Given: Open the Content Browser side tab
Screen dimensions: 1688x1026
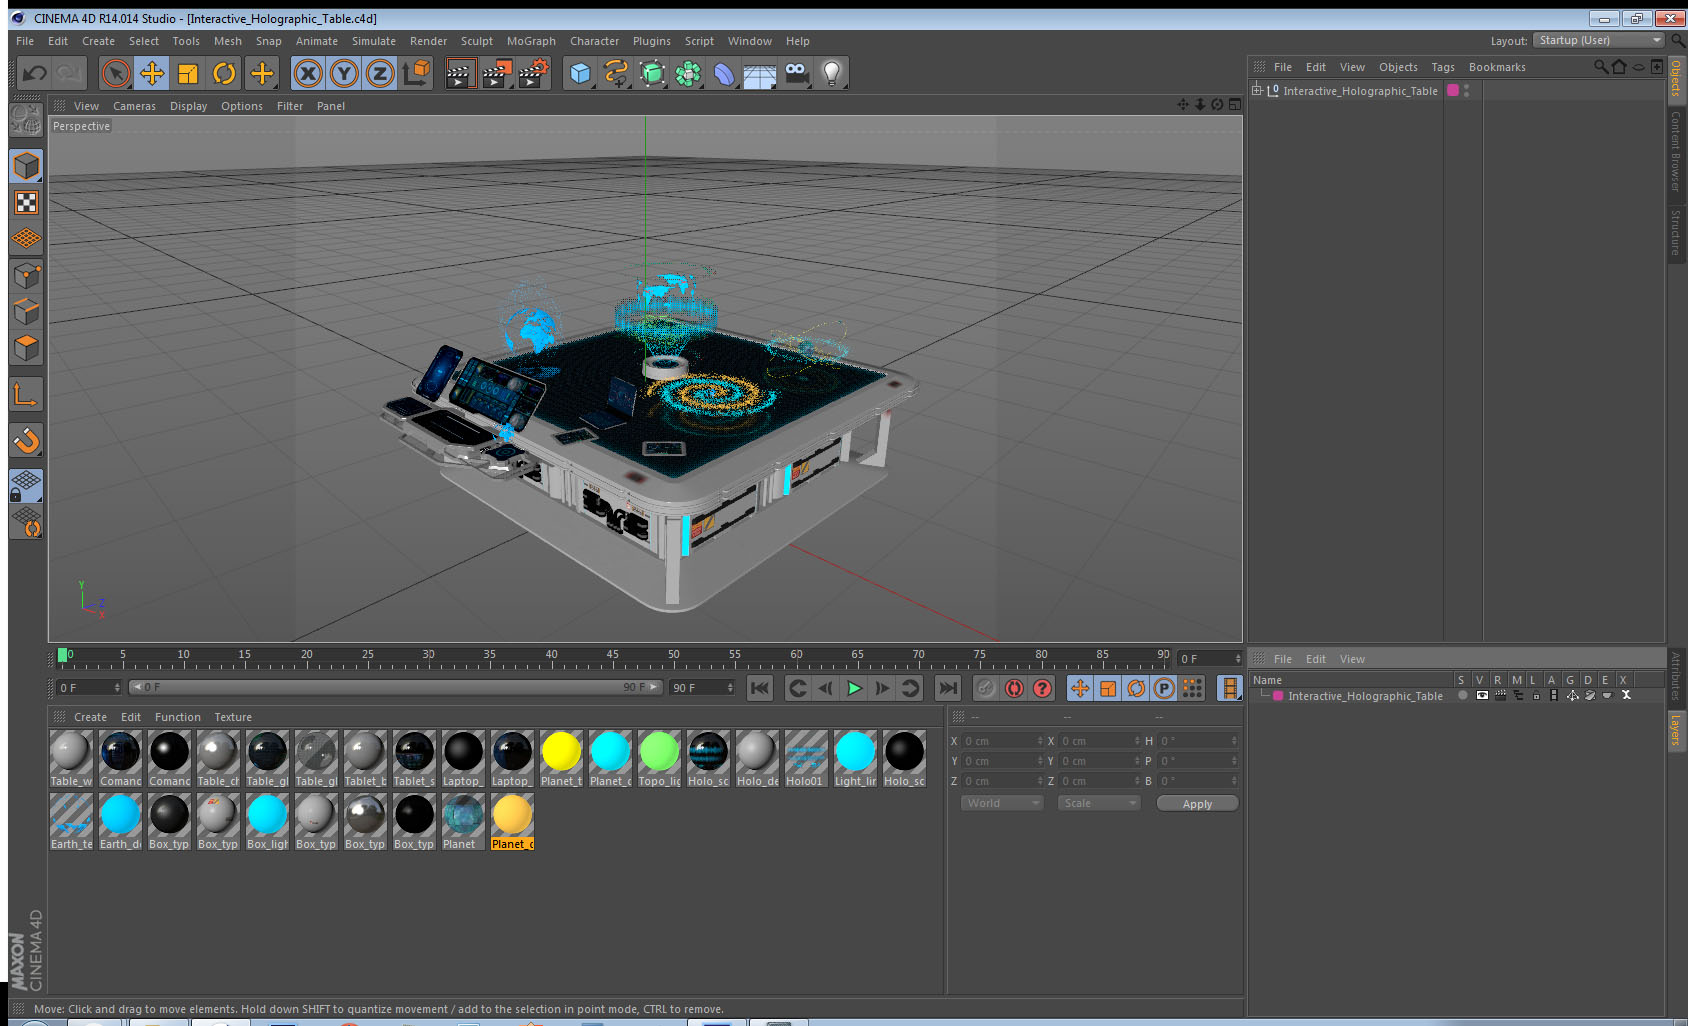Looking at the screenshot, I should 1676,150.
